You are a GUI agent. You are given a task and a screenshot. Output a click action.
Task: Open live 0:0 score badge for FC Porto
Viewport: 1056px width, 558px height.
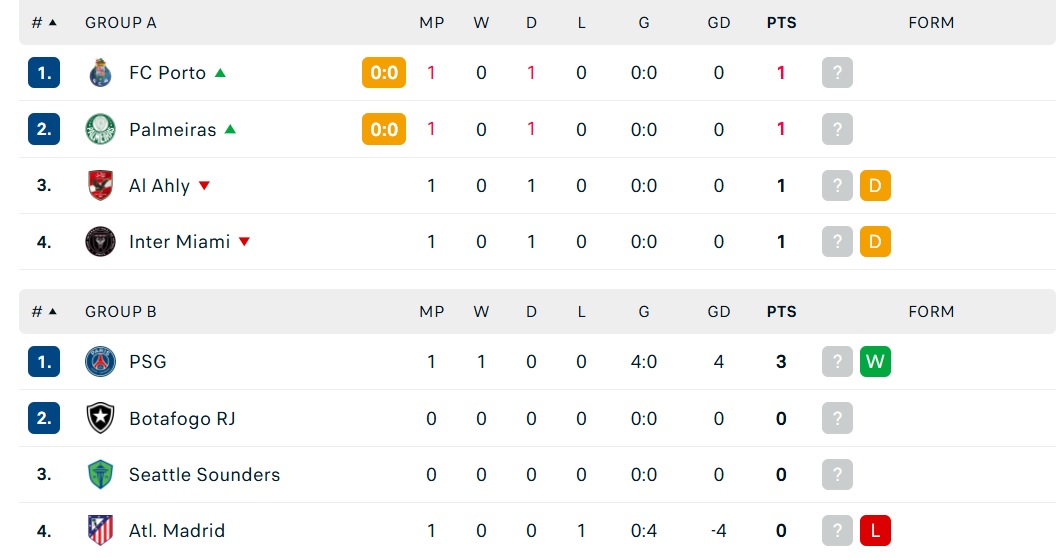point(384,73)
